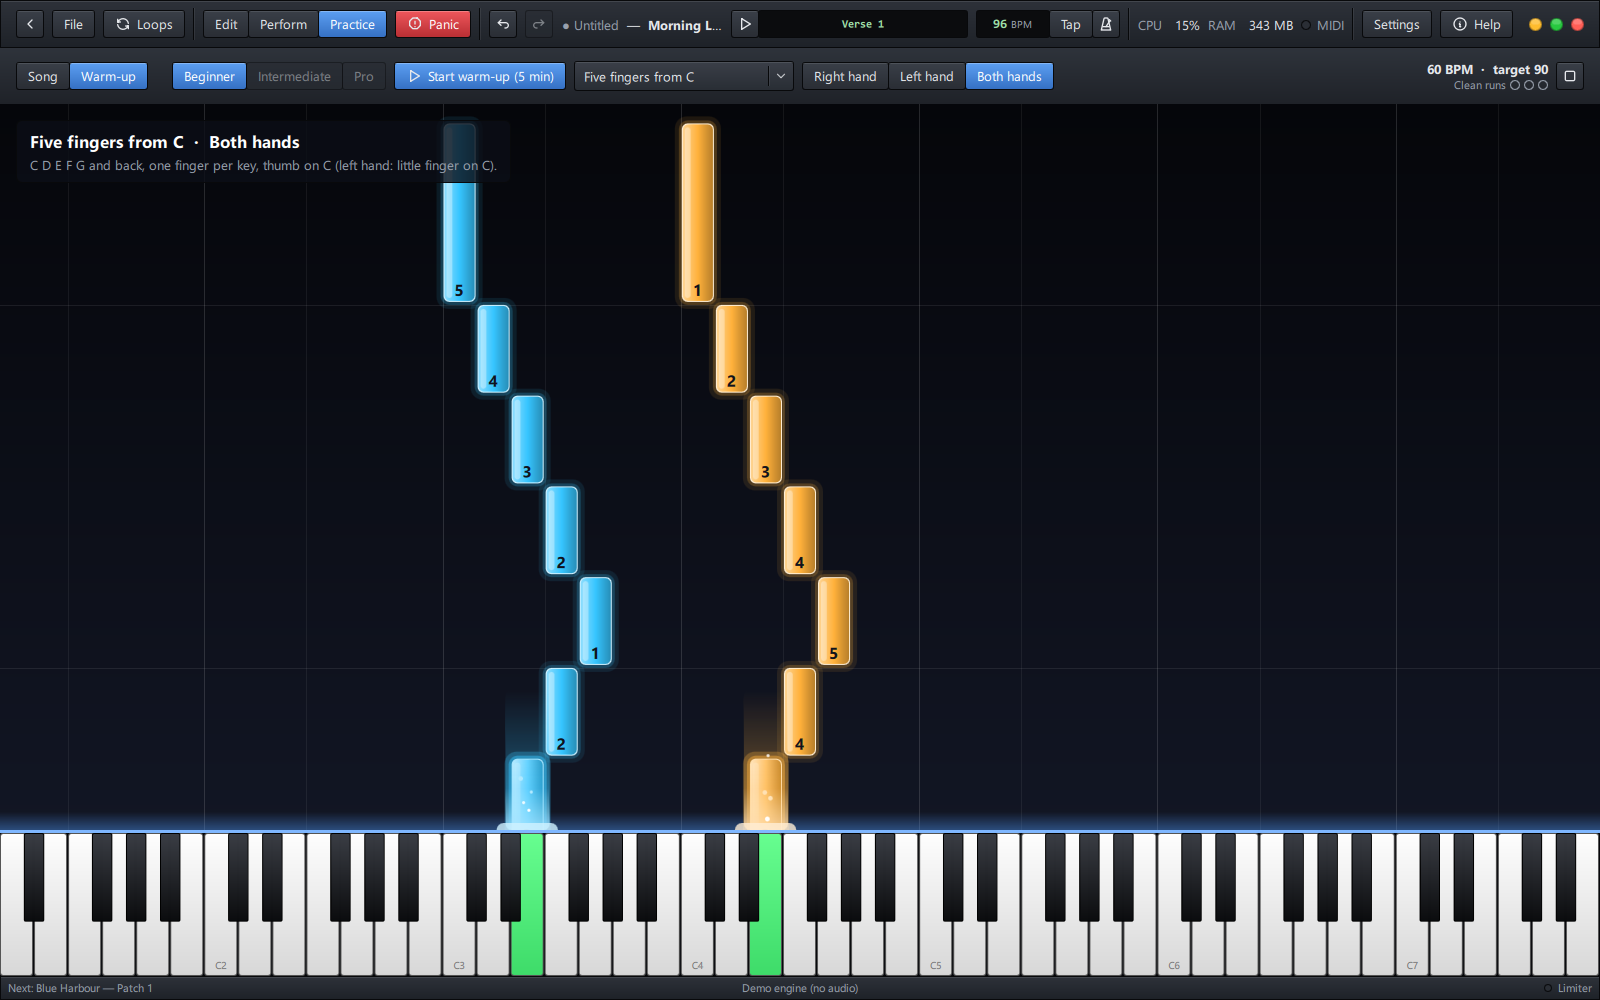Viewport: 1600px width, 1000px height.
Task: Start playback with the transport play icon
Action: pyautogui.click(x=745, y=24)
